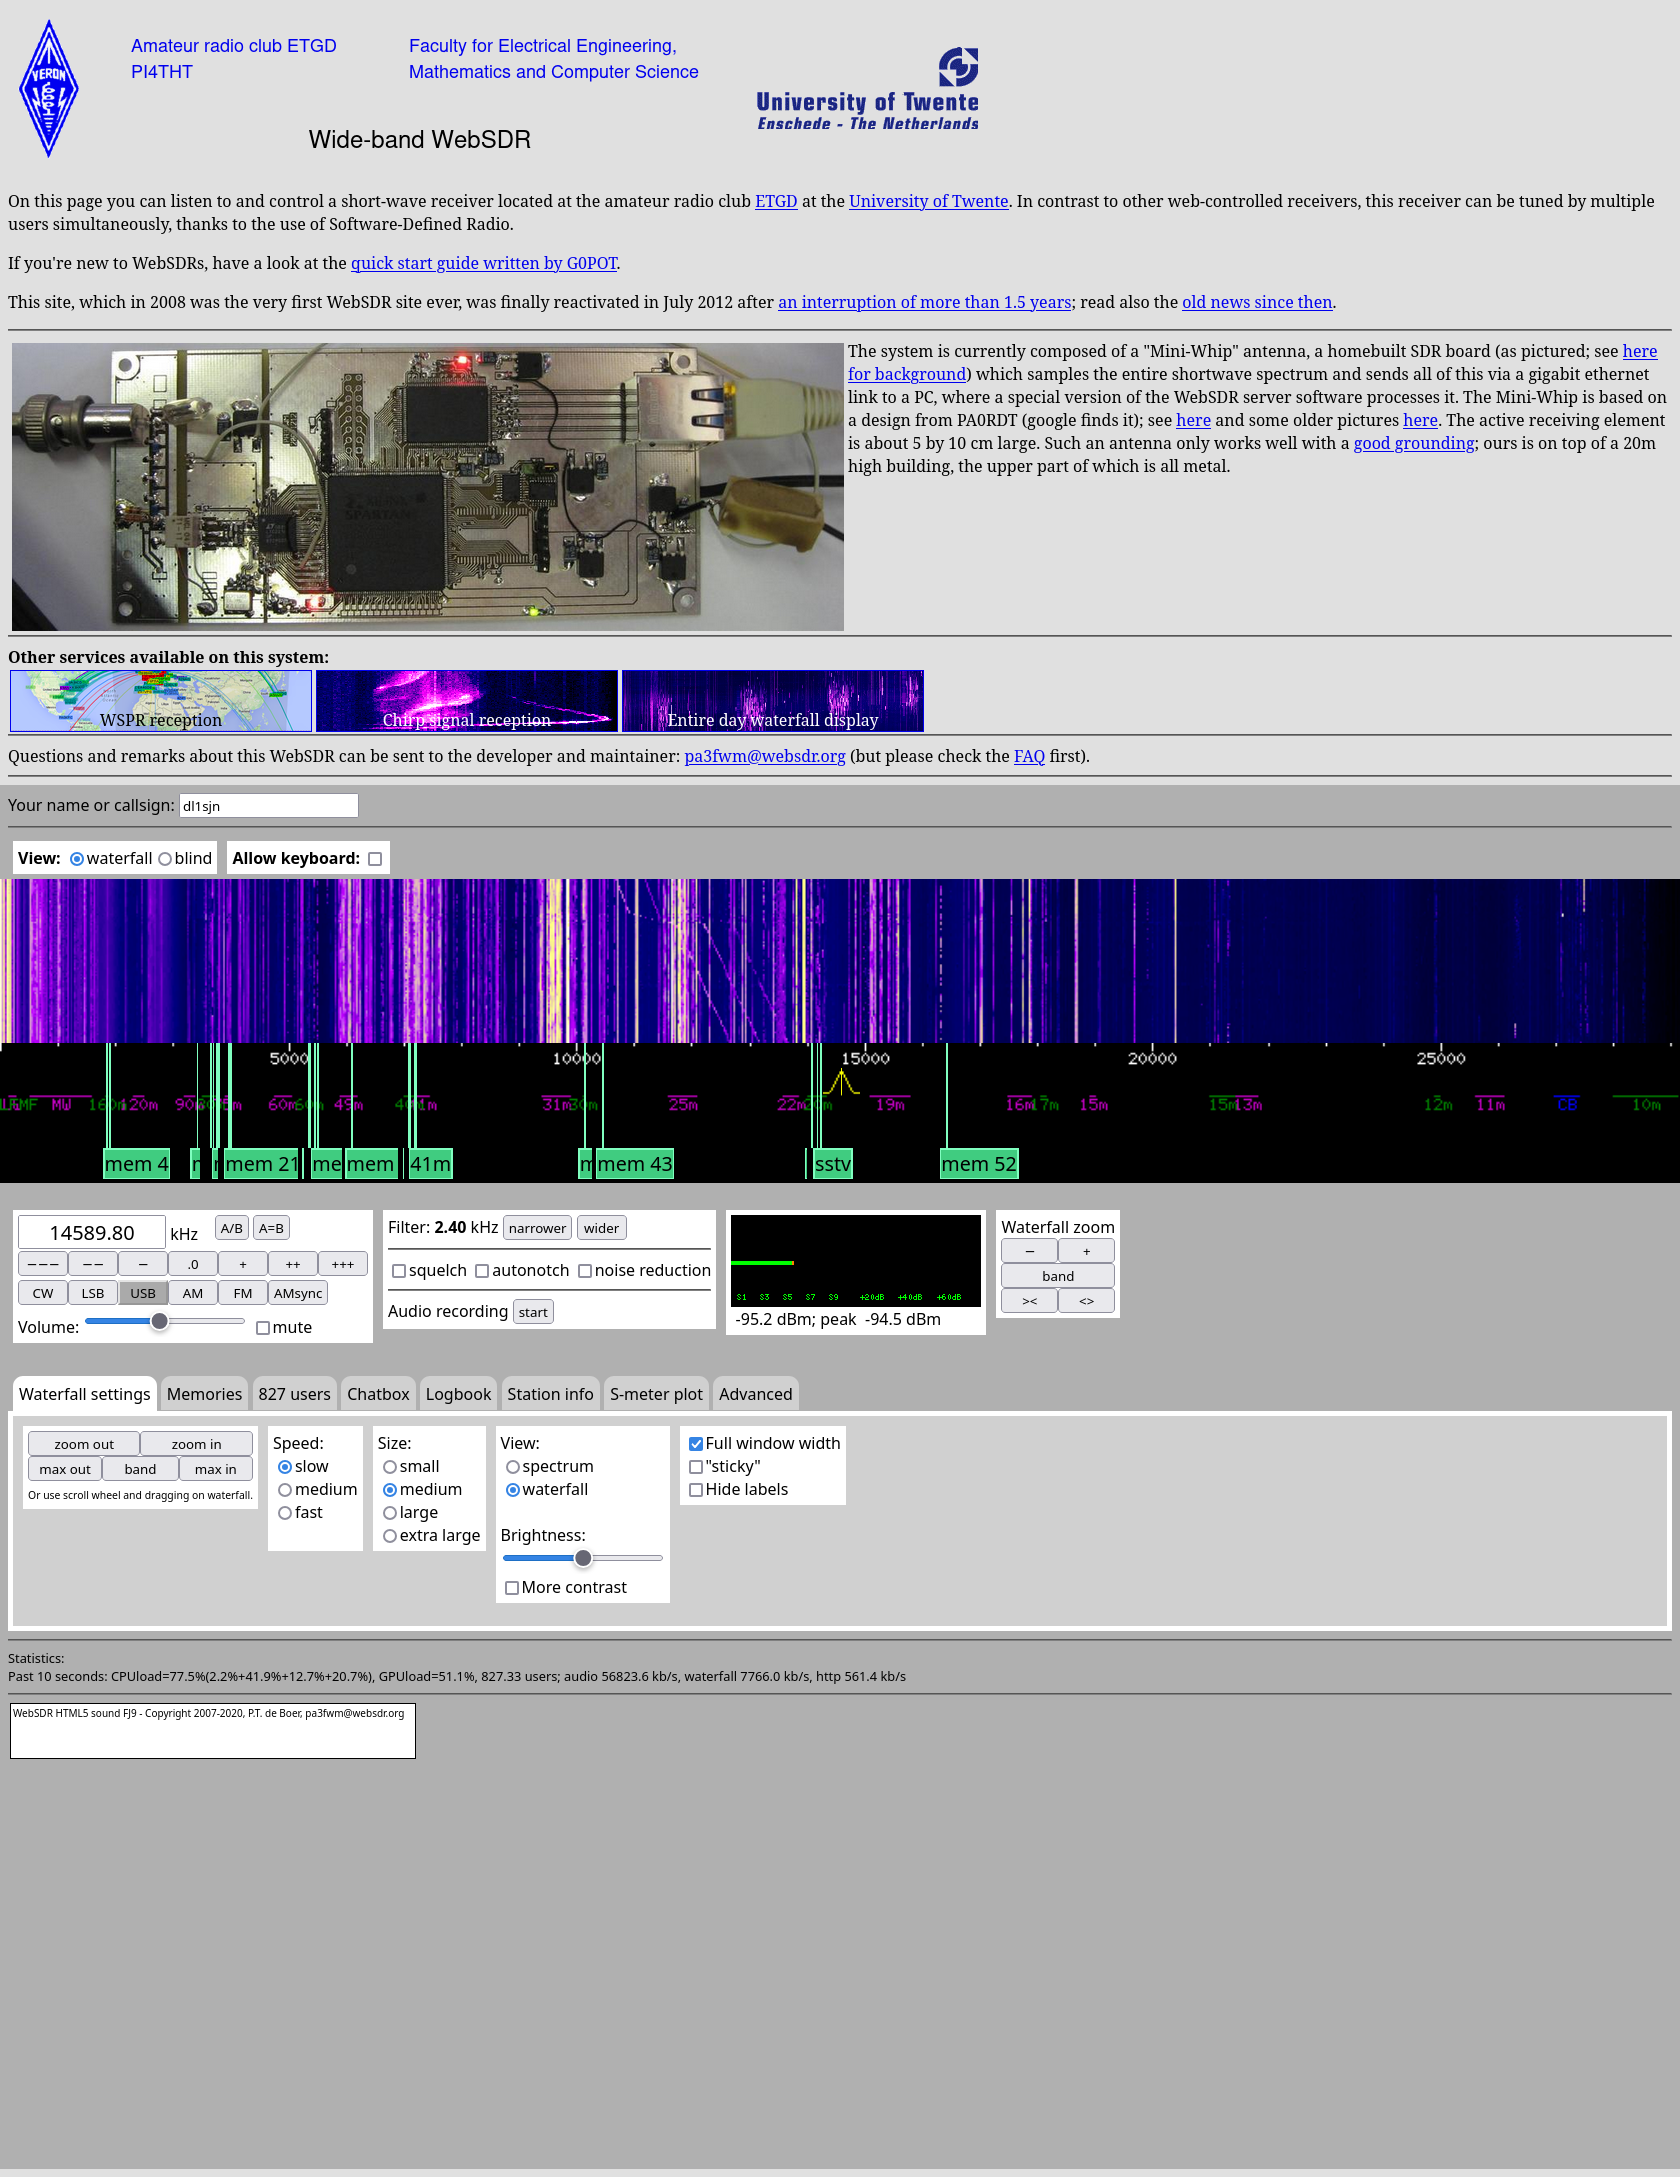Step frequency down with the --- button
1680x2177 pixels.
click(x=43, y=1264)
